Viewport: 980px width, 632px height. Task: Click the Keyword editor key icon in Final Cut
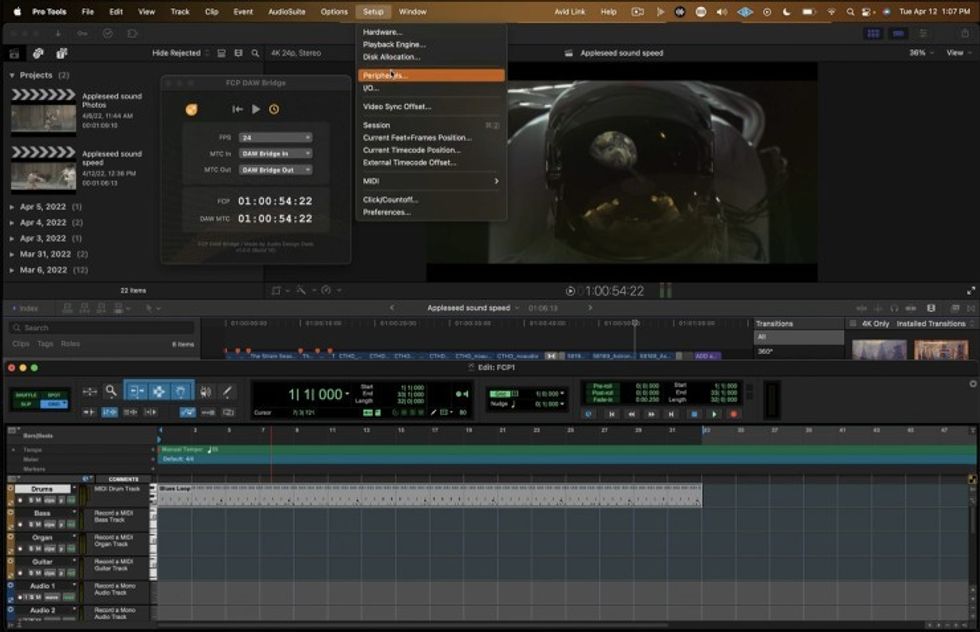click(82, 33)
